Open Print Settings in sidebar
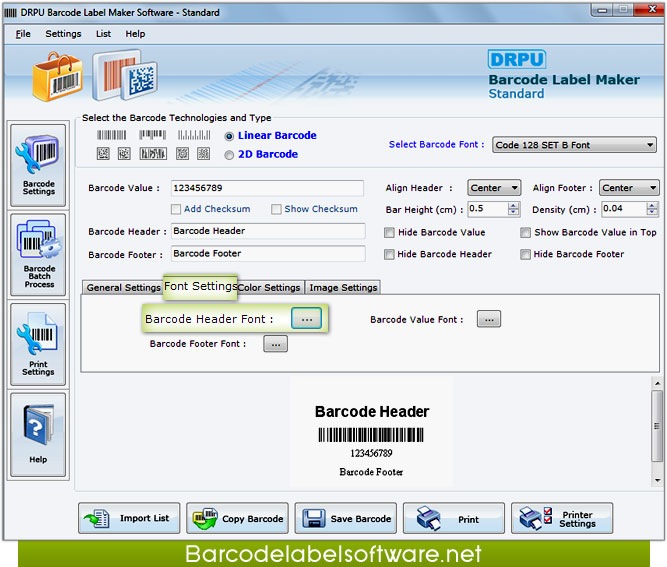The height and width of the screenshot is (567, 667). pos(38,344)
